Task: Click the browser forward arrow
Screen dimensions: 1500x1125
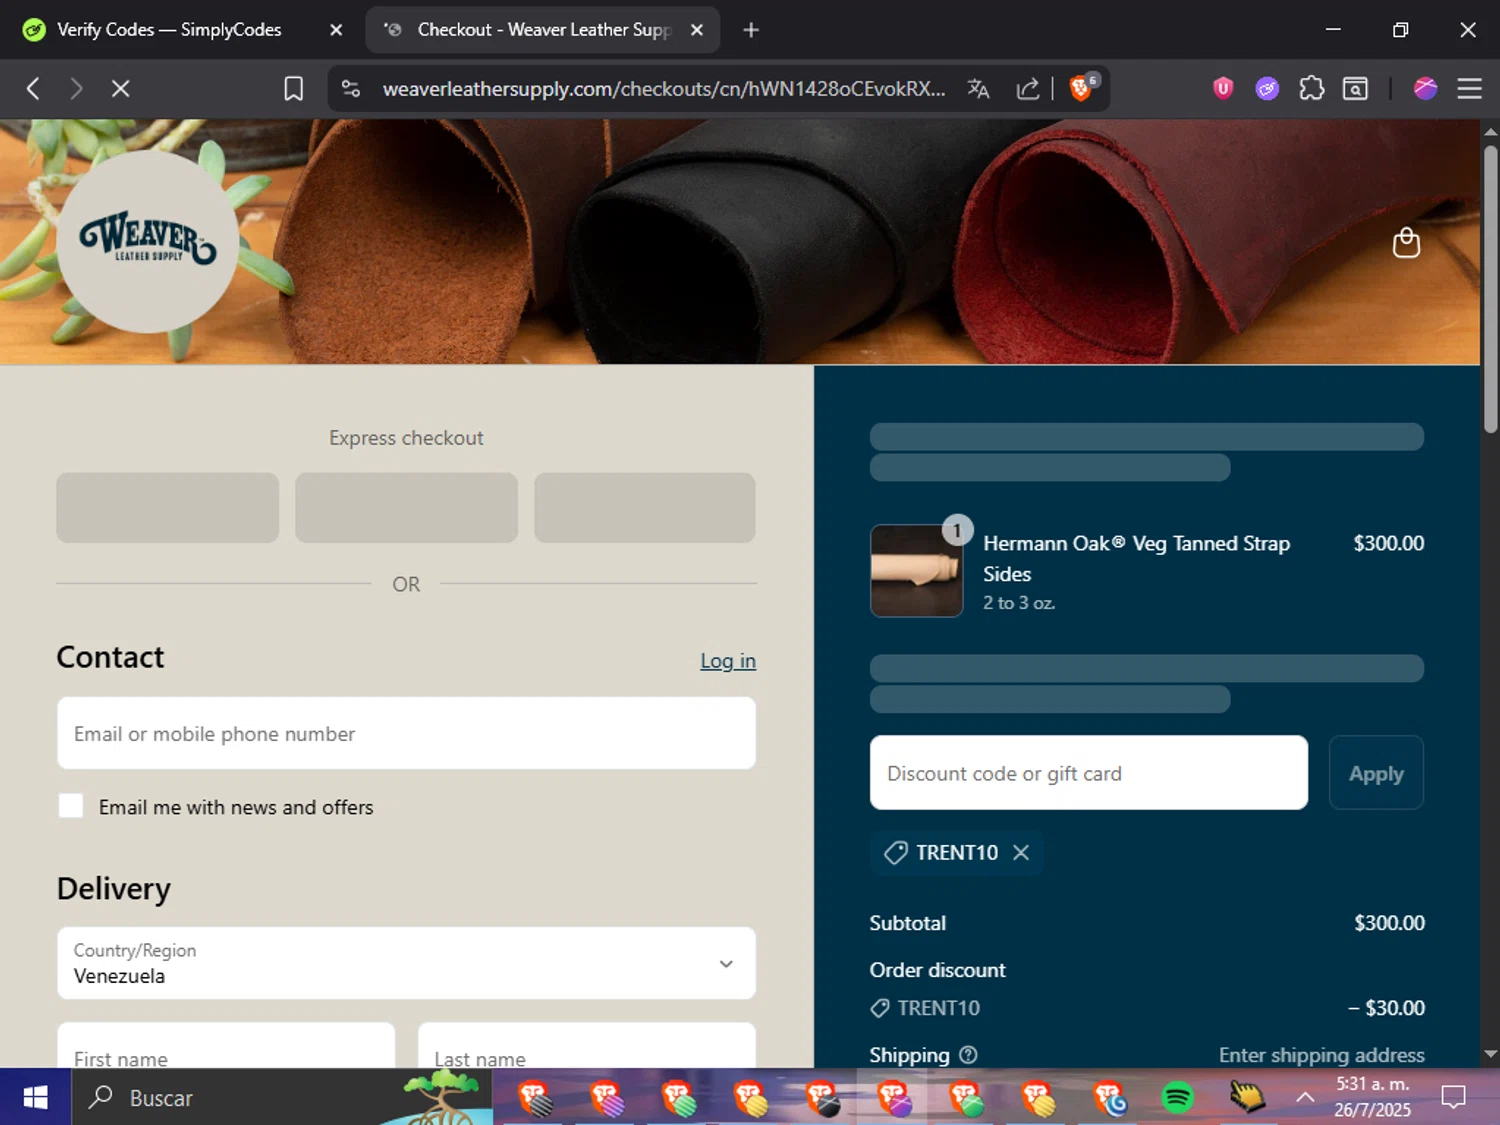Action: click(76, 89)
